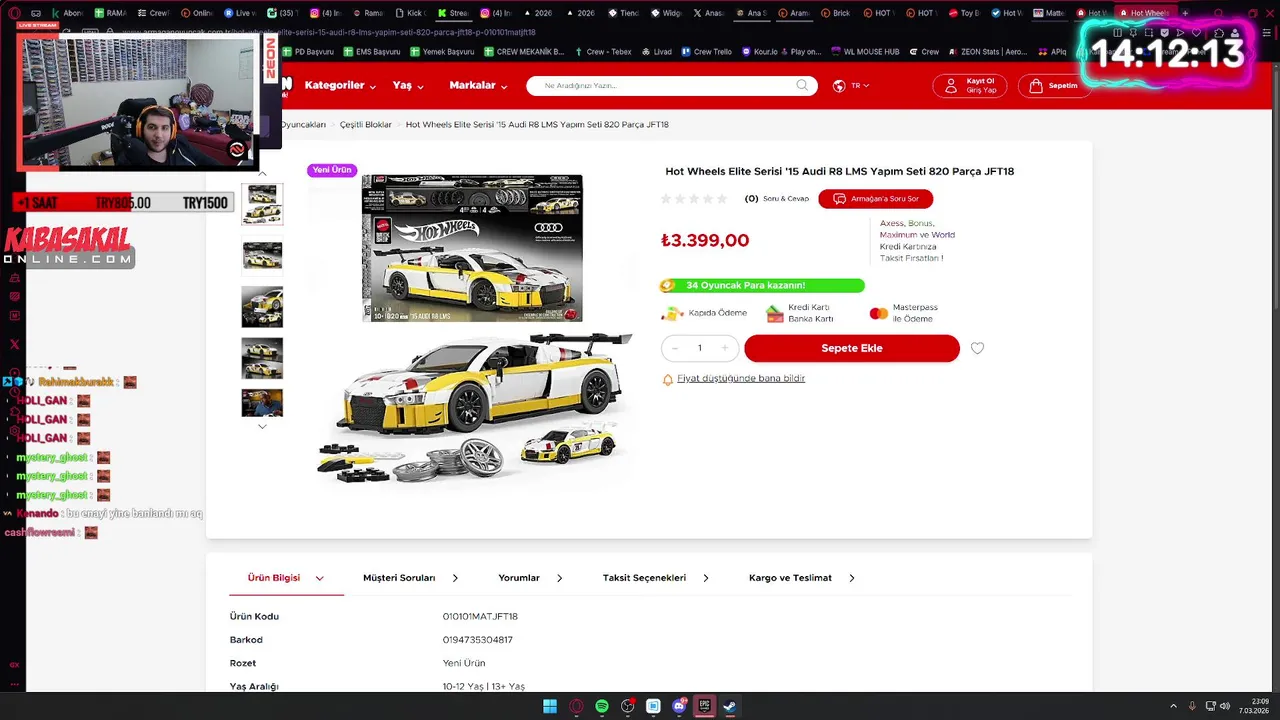Expand the chevron beside Yorumlar
This screenshot has width=1280, height=720.
click(x=559, y=578)
